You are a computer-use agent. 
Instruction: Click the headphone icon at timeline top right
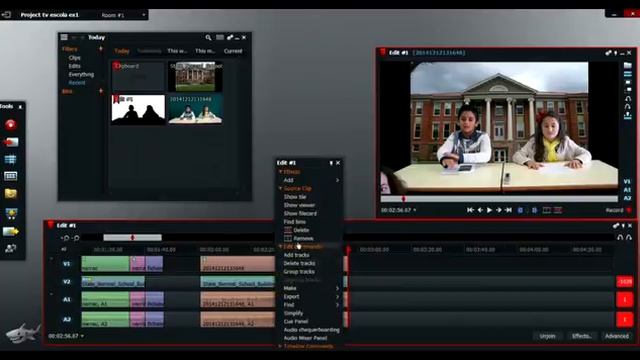(620, 238)
